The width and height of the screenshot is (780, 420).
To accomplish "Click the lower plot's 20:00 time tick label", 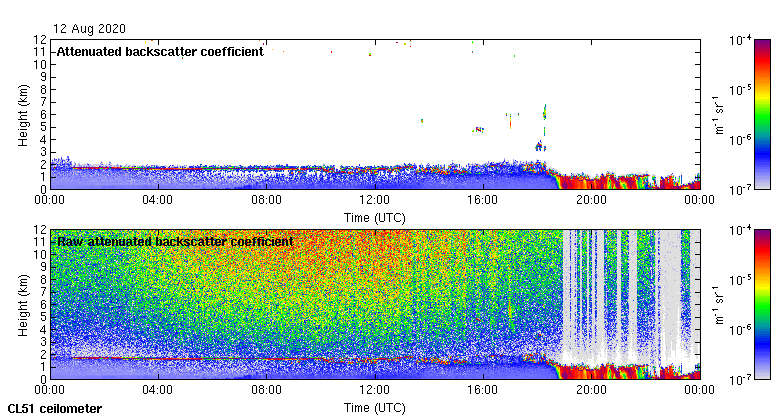I will click(591, 390).
